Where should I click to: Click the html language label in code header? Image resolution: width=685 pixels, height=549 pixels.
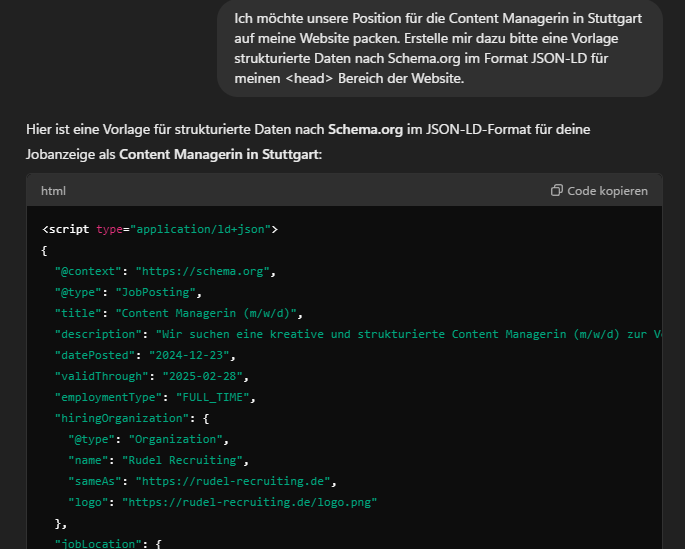pyautogui.click(x=53, y=191)
